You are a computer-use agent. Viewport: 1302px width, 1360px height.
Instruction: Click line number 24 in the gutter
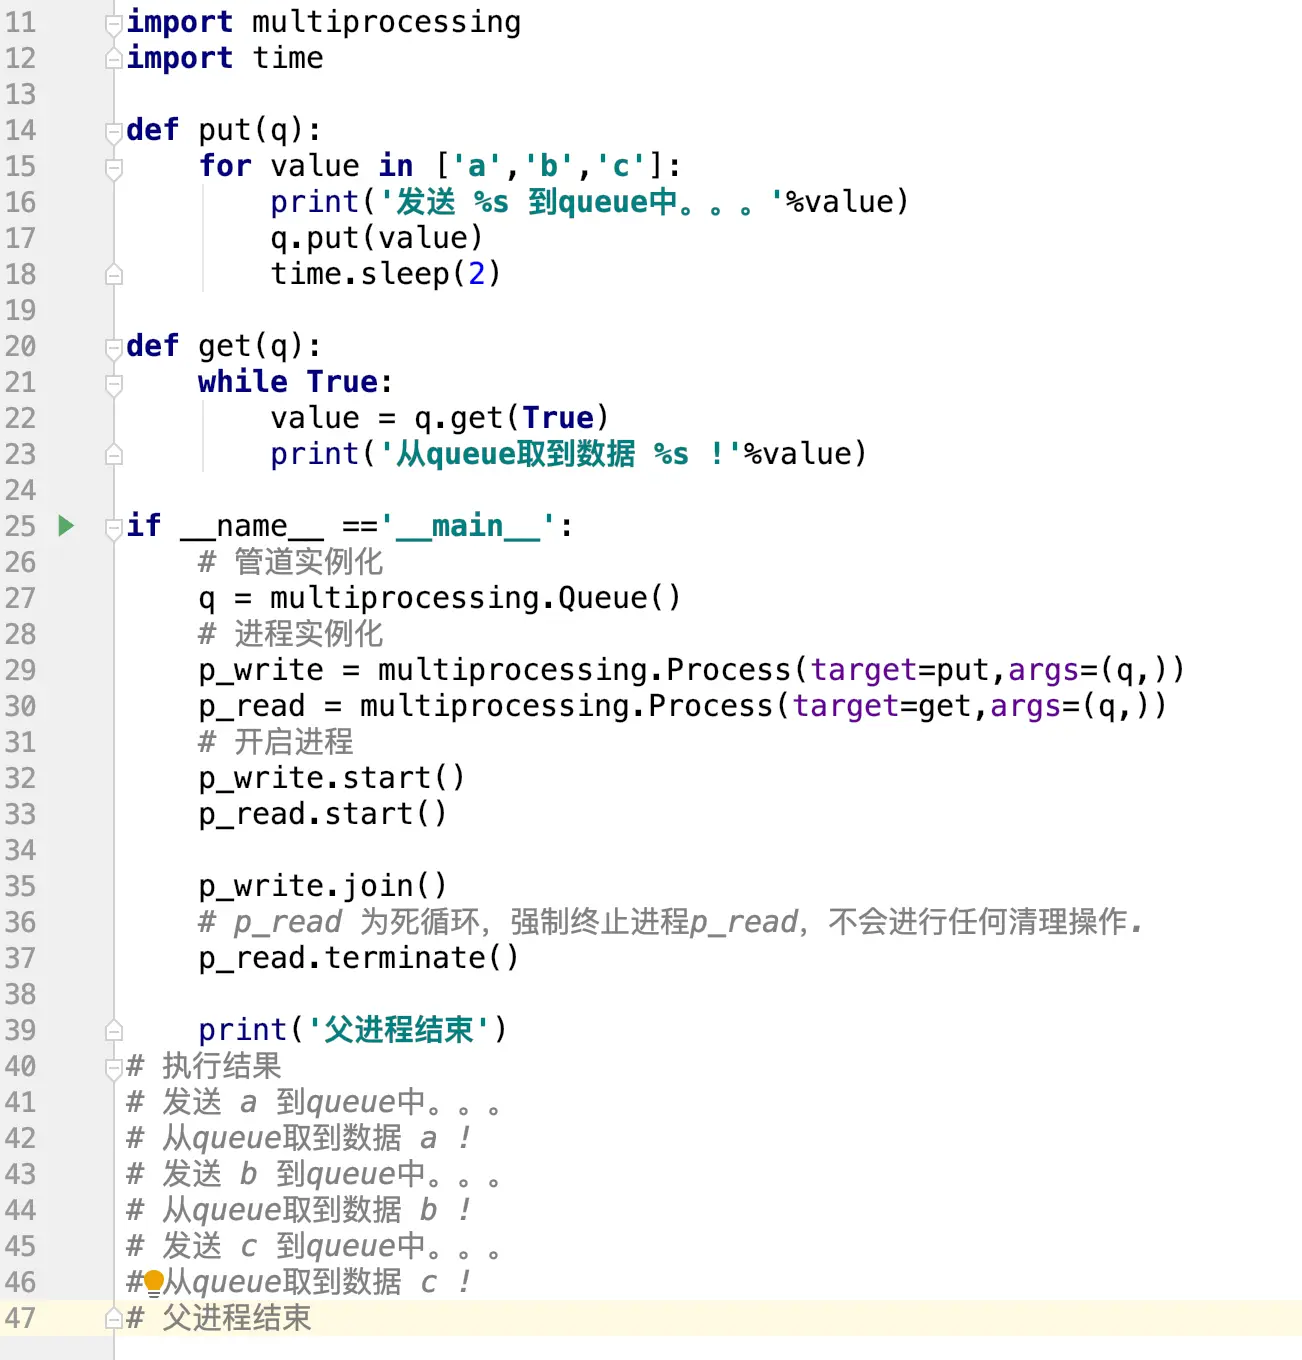20,490
